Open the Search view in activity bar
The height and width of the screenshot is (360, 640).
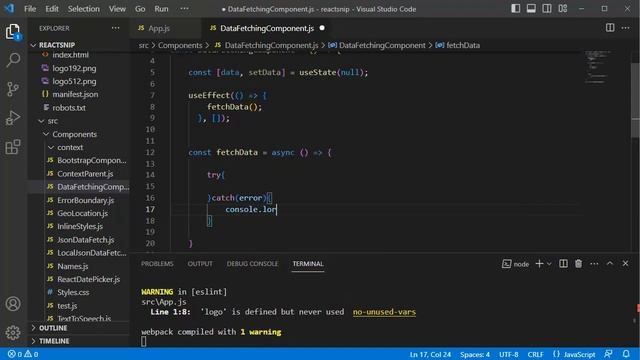pyautogui.click(x=13, y=60)
